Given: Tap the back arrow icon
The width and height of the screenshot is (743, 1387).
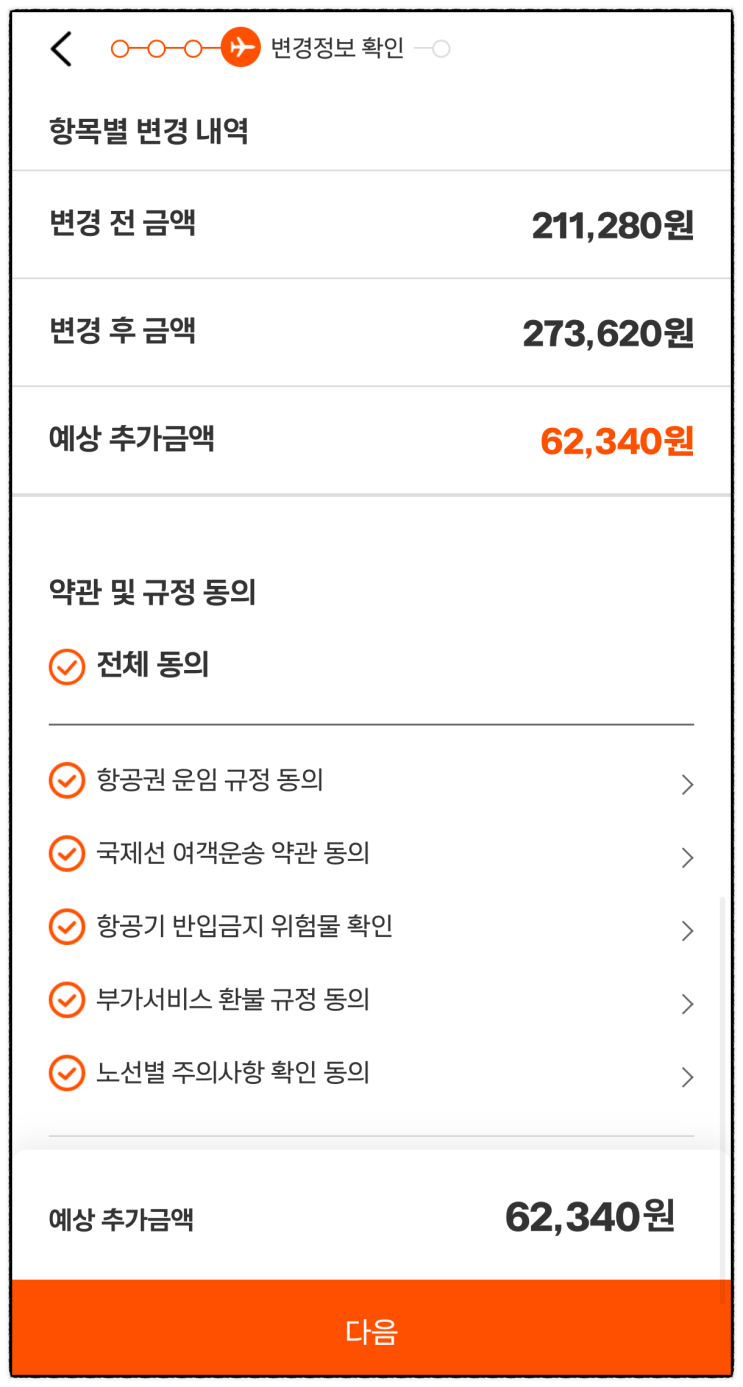Looking at the screenshot, I should (61, 48).
